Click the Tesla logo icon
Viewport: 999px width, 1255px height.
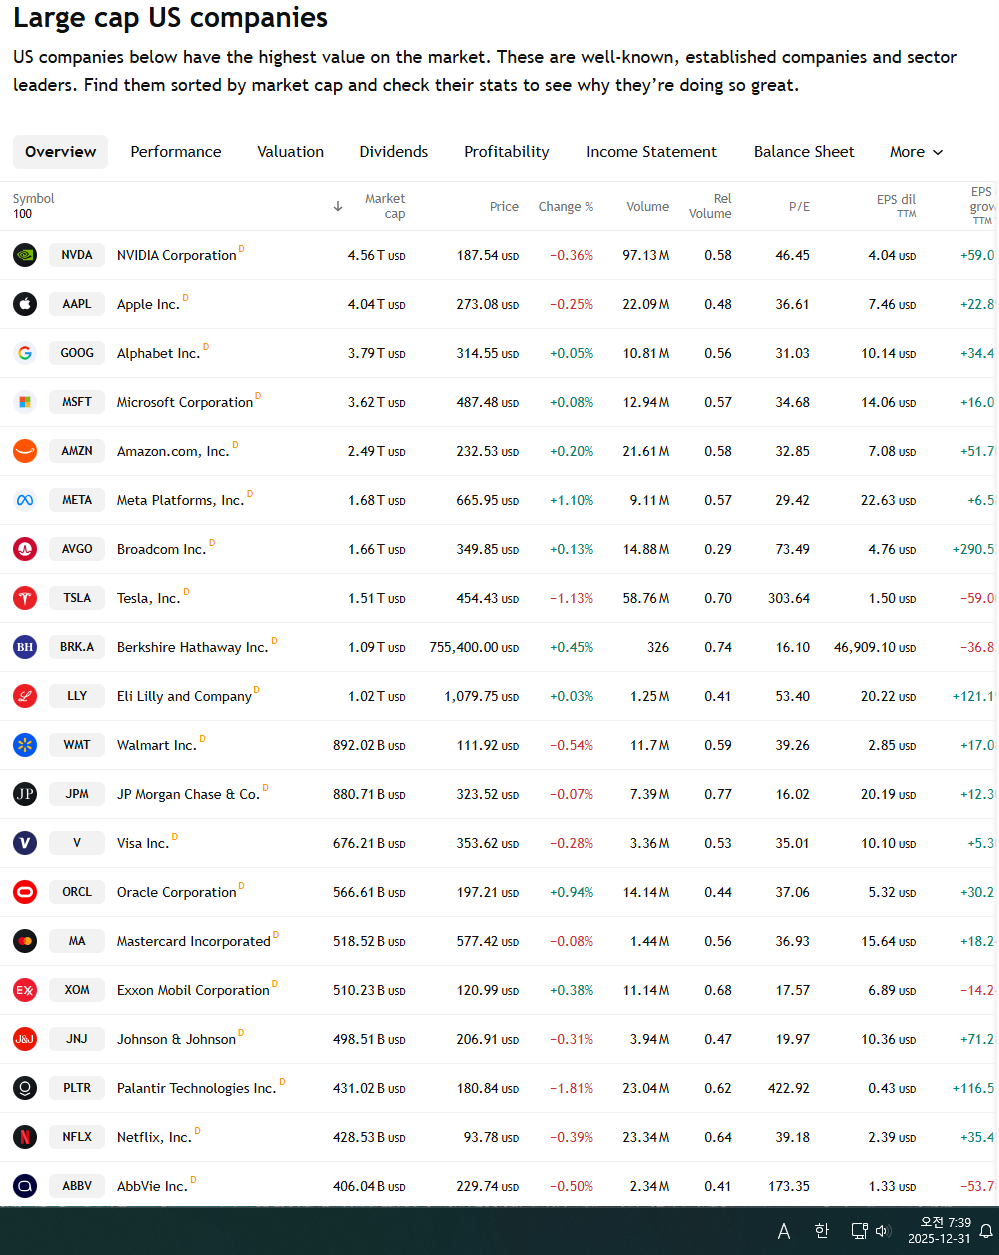point(25,598)
